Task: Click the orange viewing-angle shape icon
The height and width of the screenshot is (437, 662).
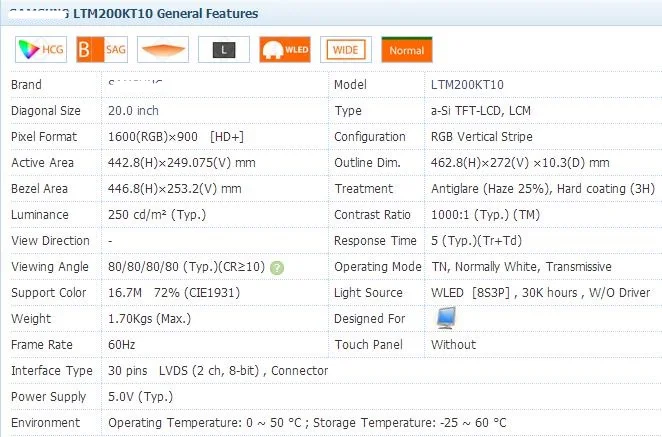Action: [163, 50]
